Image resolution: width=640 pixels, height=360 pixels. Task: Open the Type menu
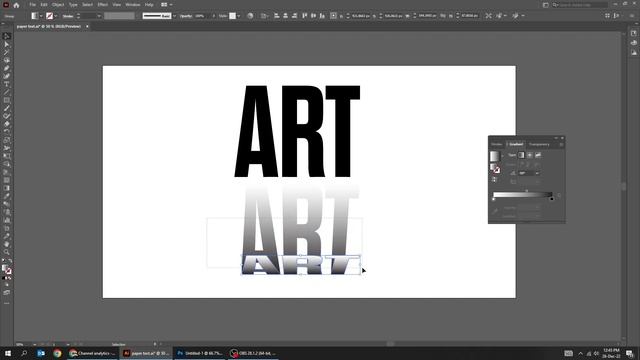(x=73, y=5)
